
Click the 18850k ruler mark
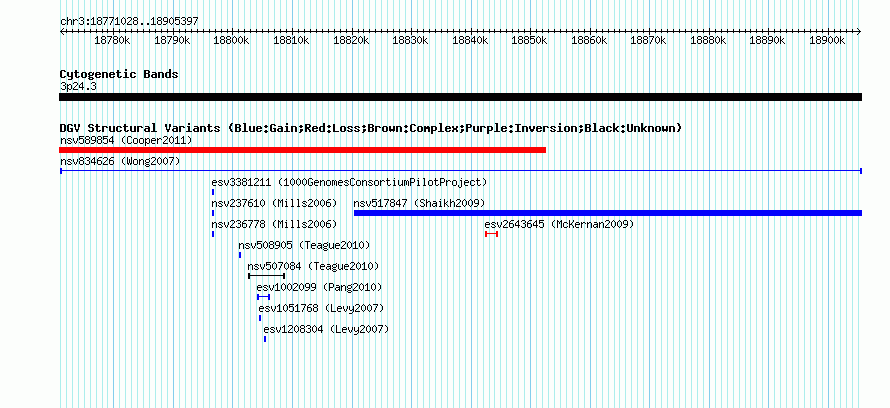click(x=529, y=41)
